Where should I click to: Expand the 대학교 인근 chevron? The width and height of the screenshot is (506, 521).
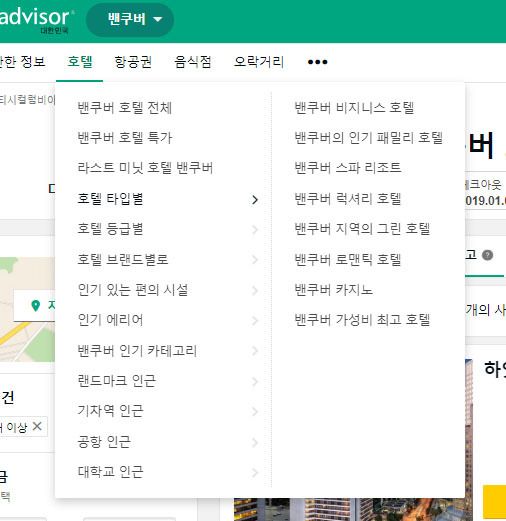pos(255,473)
